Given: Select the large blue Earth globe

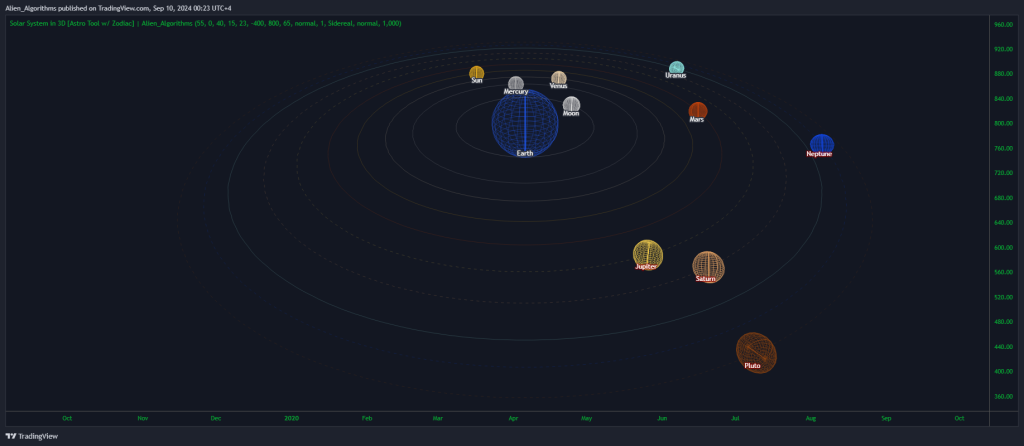Looking at the screenshot, I should 525,123.
